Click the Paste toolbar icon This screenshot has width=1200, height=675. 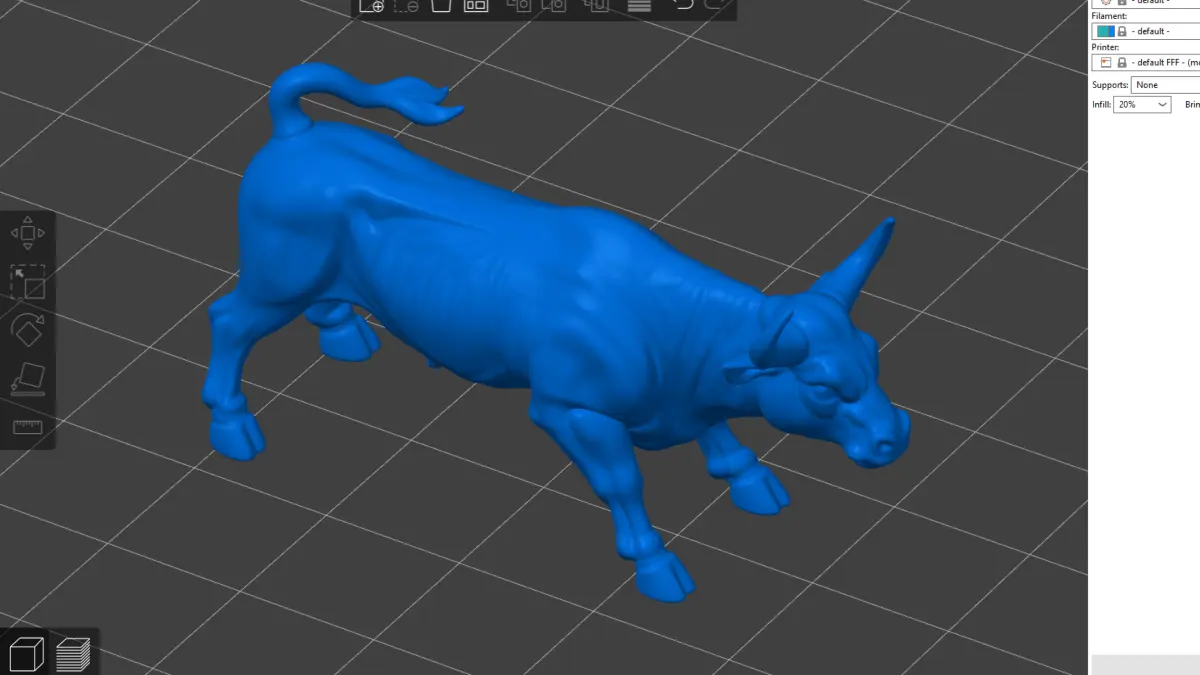coord(554,5)
